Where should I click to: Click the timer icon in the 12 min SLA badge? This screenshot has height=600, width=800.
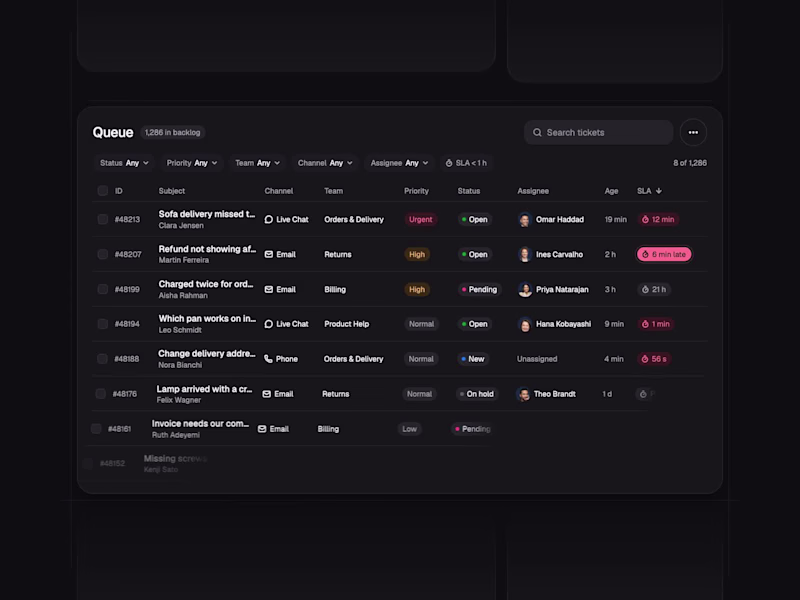click(x=645, y=219)
